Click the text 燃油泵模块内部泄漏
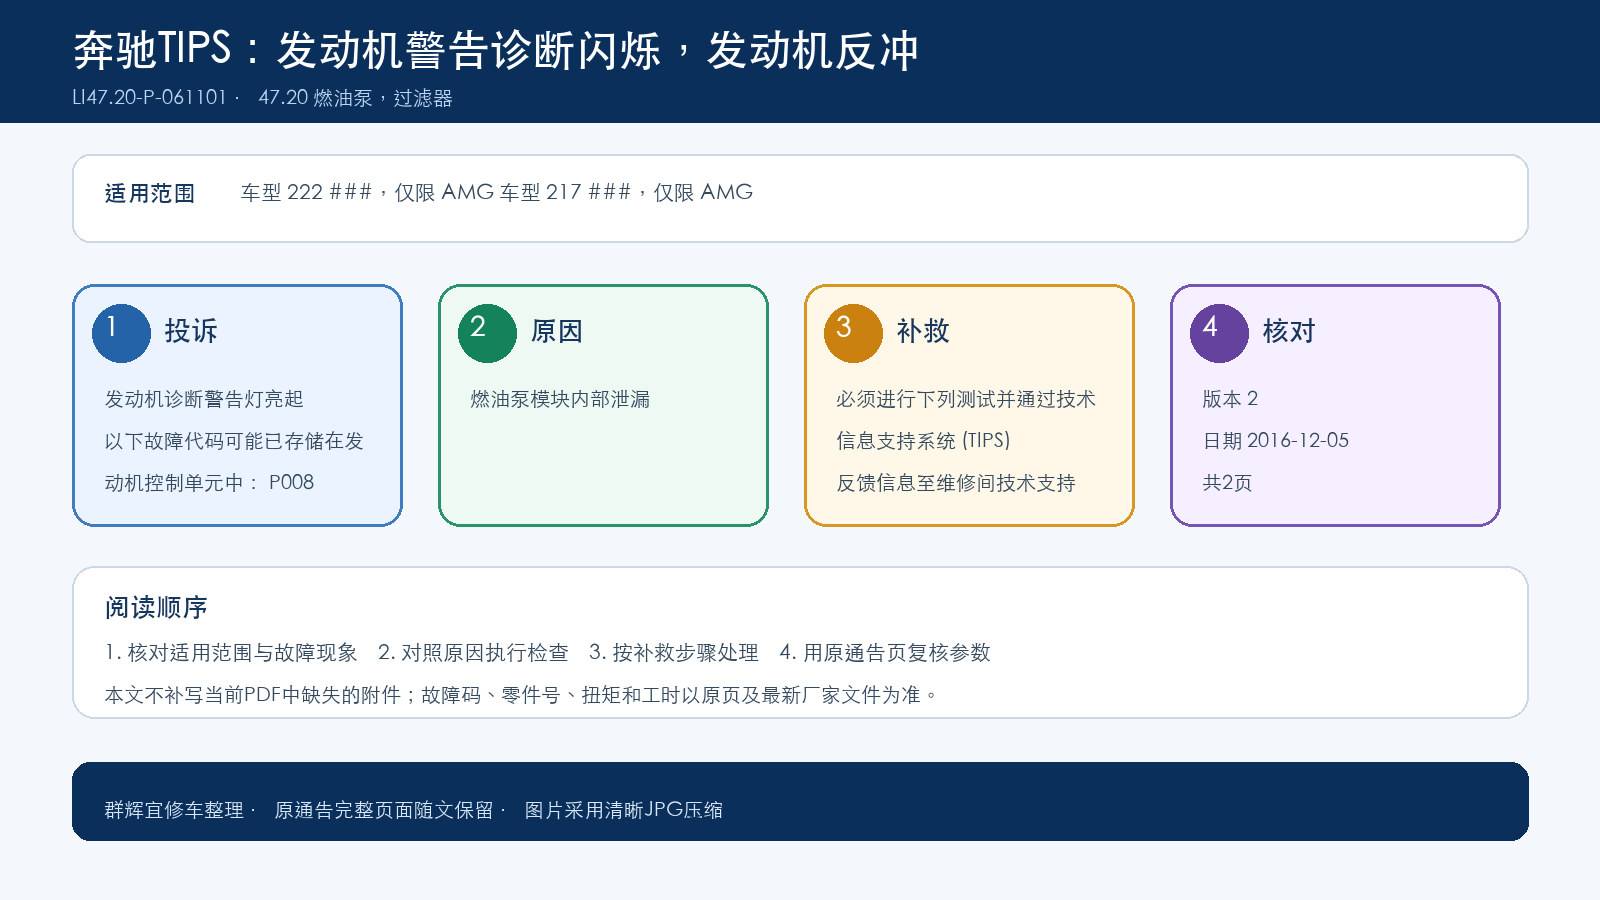 coord(560,399)
